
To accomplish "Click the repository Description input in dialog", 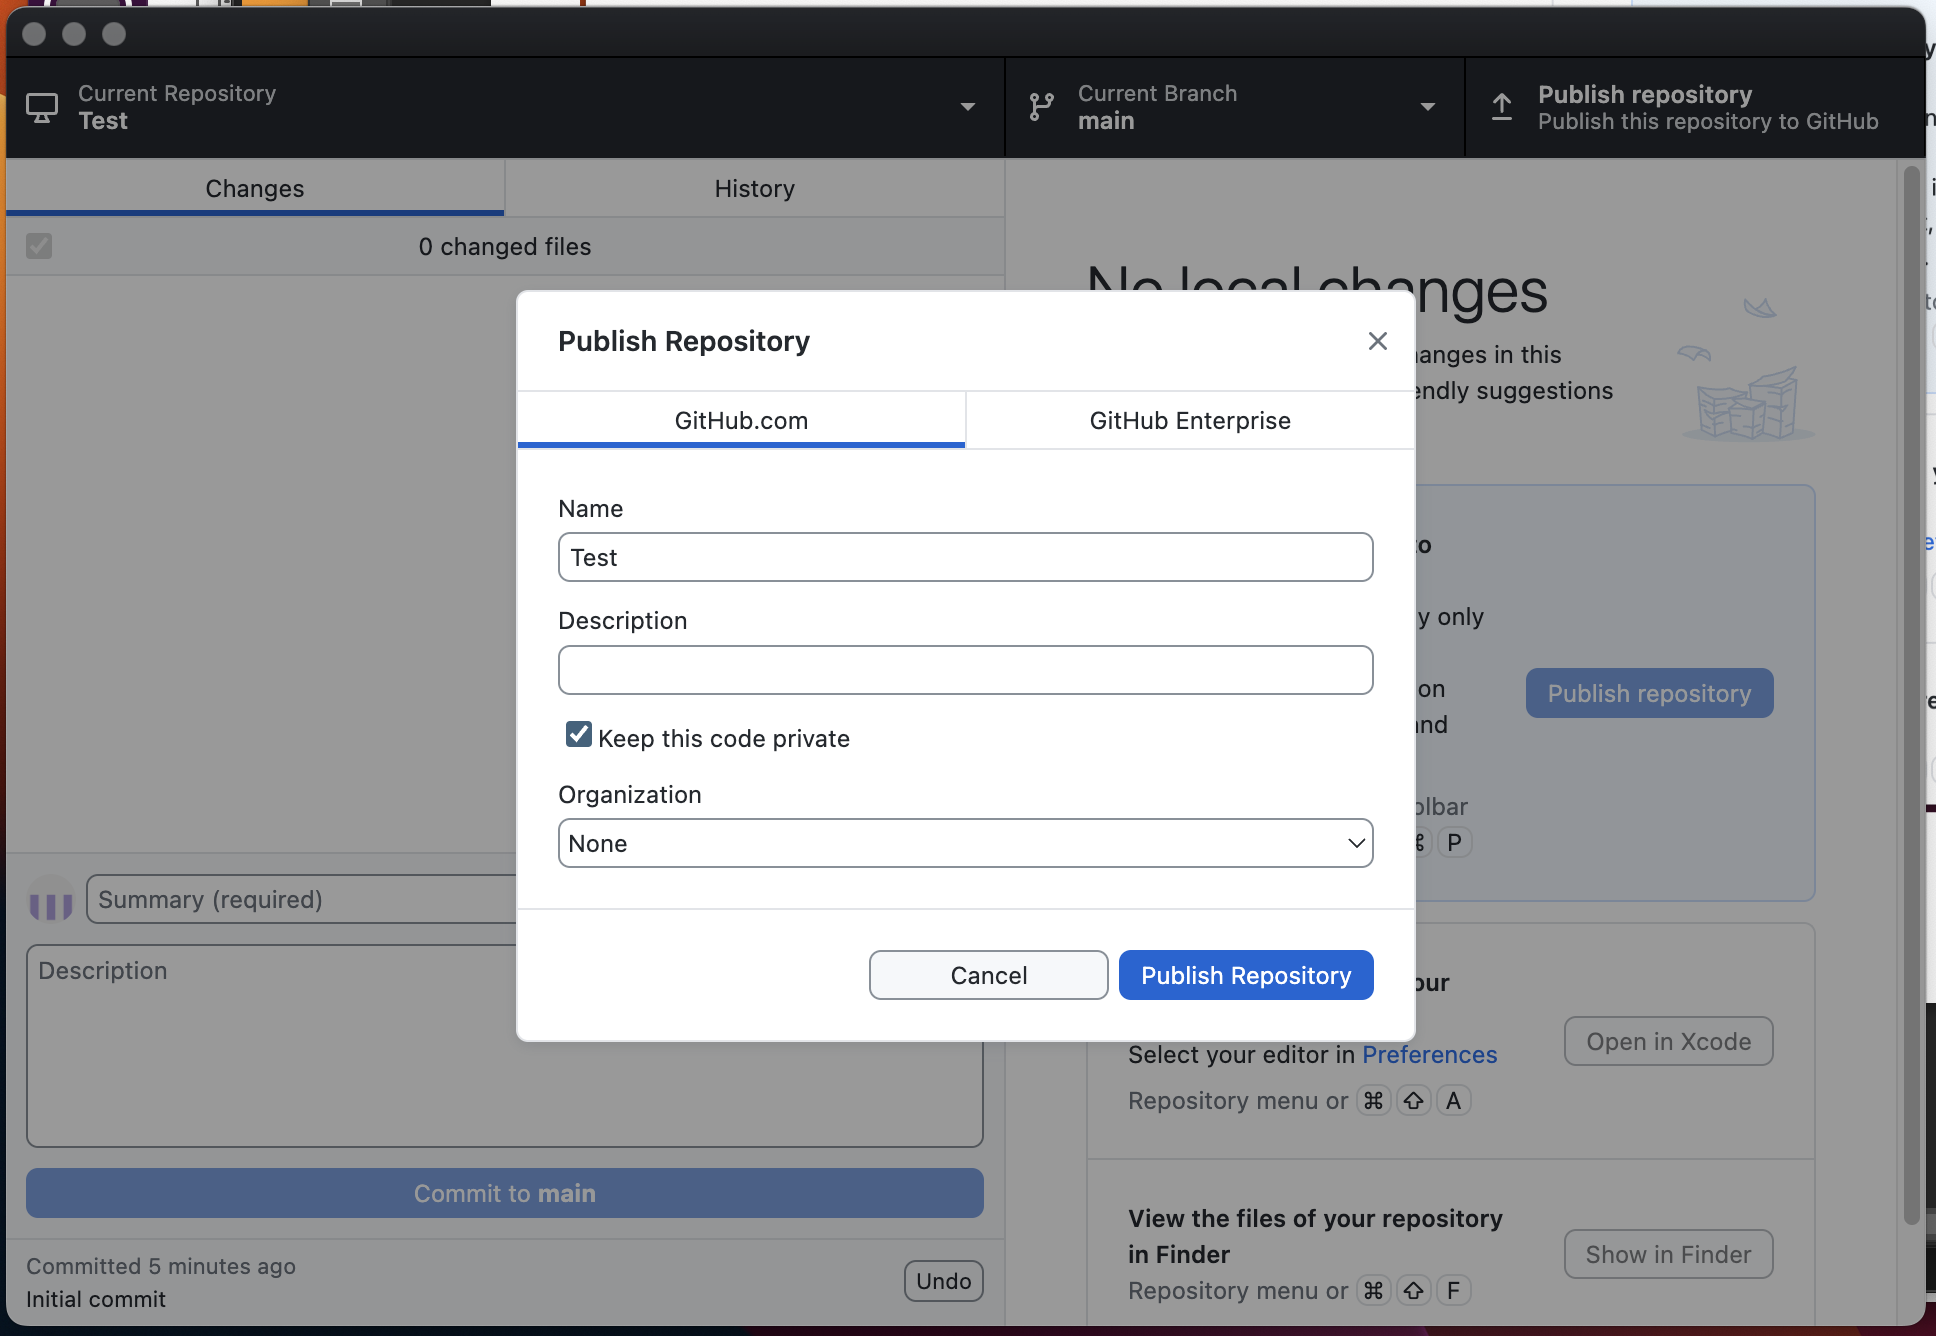I will point(965,670).
